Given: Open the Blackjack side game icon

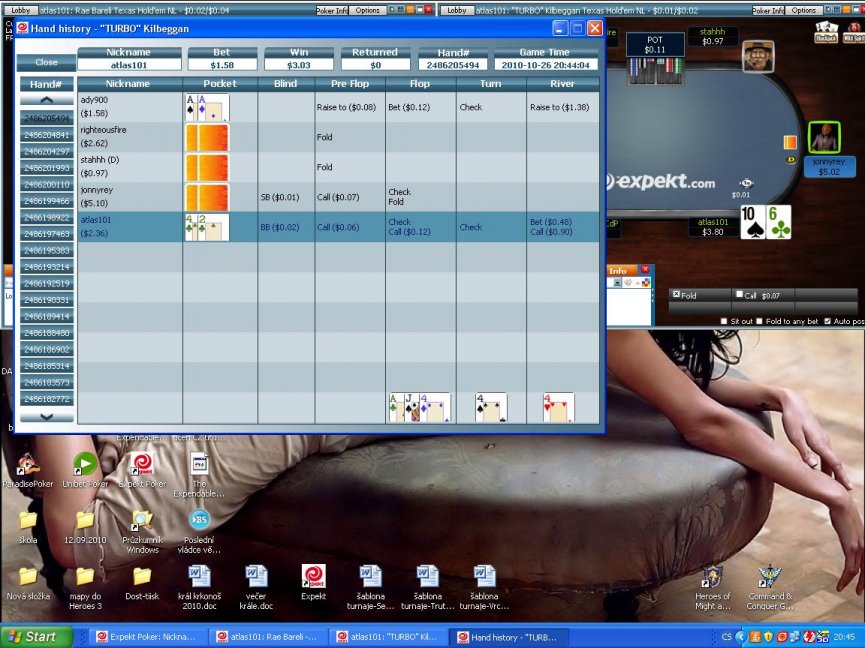Looking at the screenshot, I should pos(826,32).
